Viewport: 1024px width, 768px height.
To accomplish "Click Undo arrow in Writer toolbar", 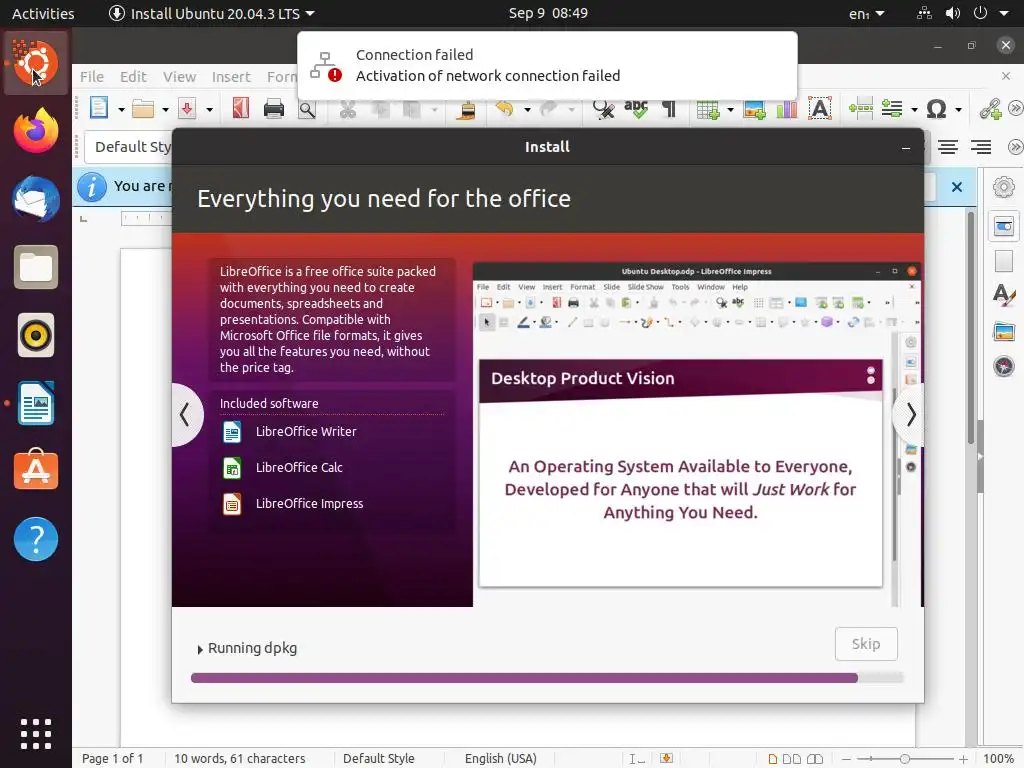I will point(504,108).
